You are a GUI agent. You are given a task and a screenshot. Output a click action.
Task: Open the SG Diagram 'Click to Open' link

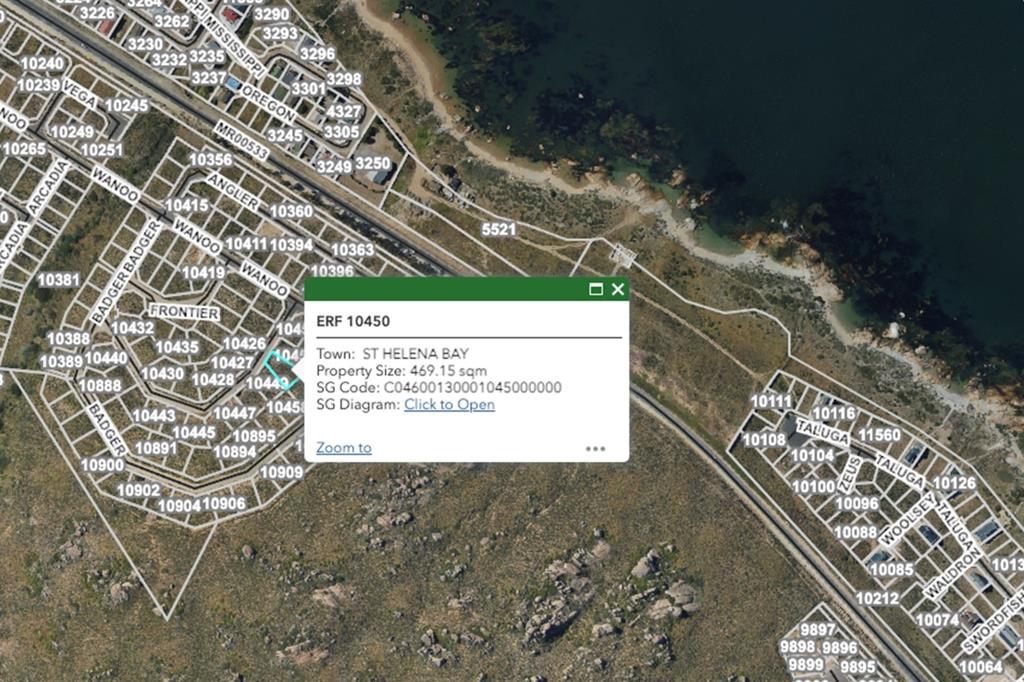click(449, 404)
